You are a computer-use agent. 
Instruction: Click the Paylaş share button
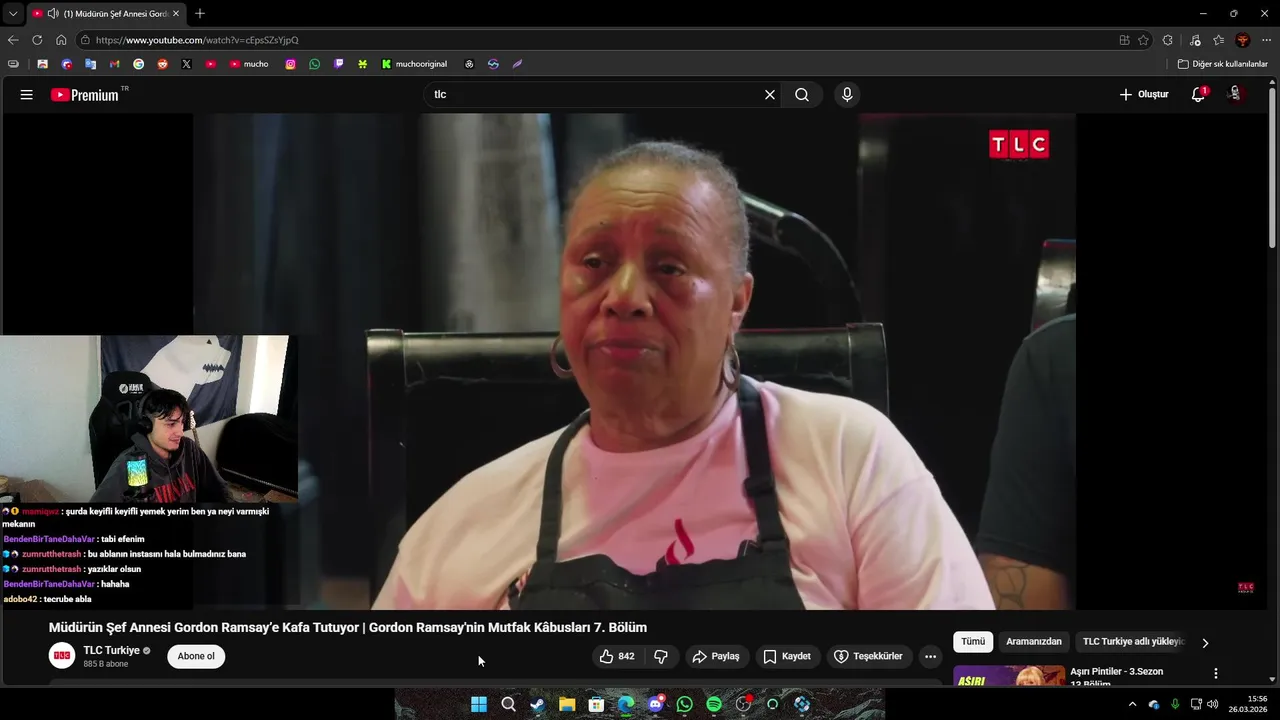[716, 657]
